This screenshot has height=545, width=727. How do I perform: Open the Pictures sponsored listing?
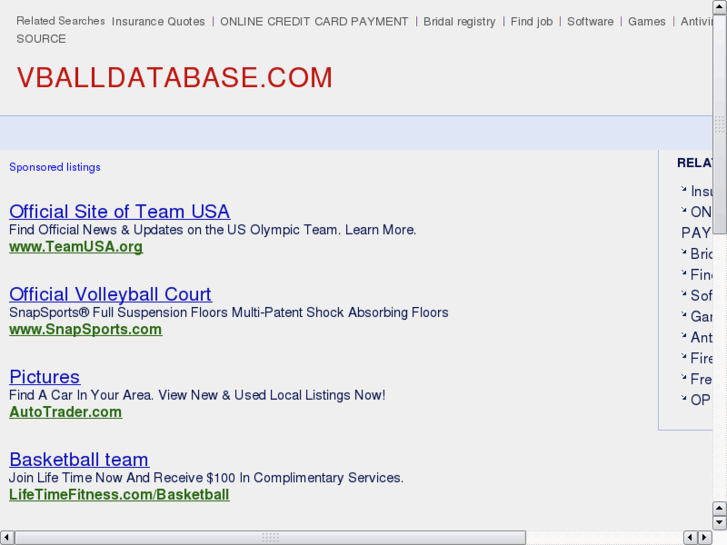[x=45, y=377]
